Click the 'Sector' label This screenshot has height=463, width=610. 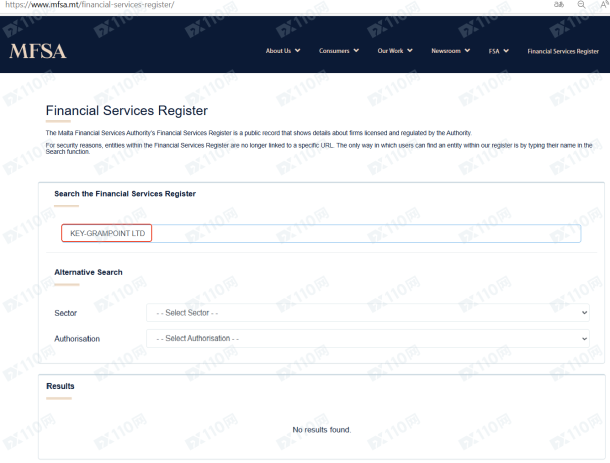click(x=66, y=313)
